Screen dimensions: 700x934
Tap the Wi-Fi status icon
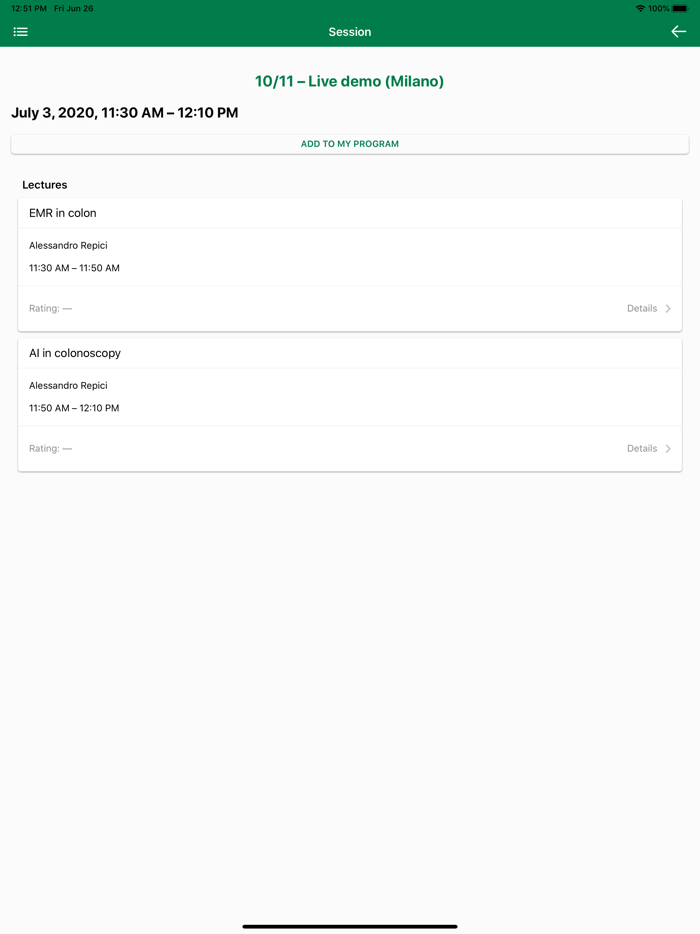pyautogui.click(x=640, y=8)
